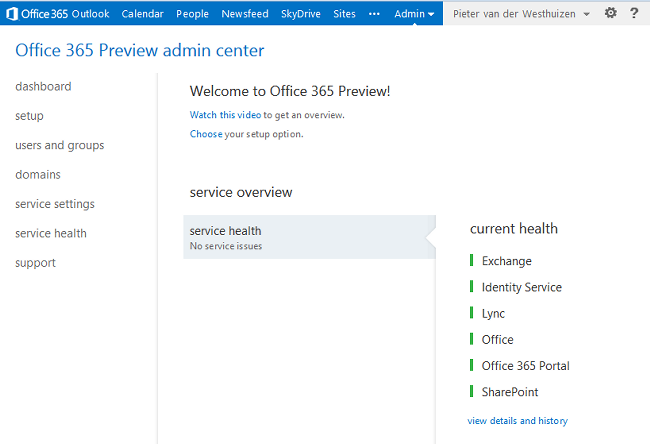Open the settings gear icon
The image size is (650, 444).
click(x=610, y=13)
